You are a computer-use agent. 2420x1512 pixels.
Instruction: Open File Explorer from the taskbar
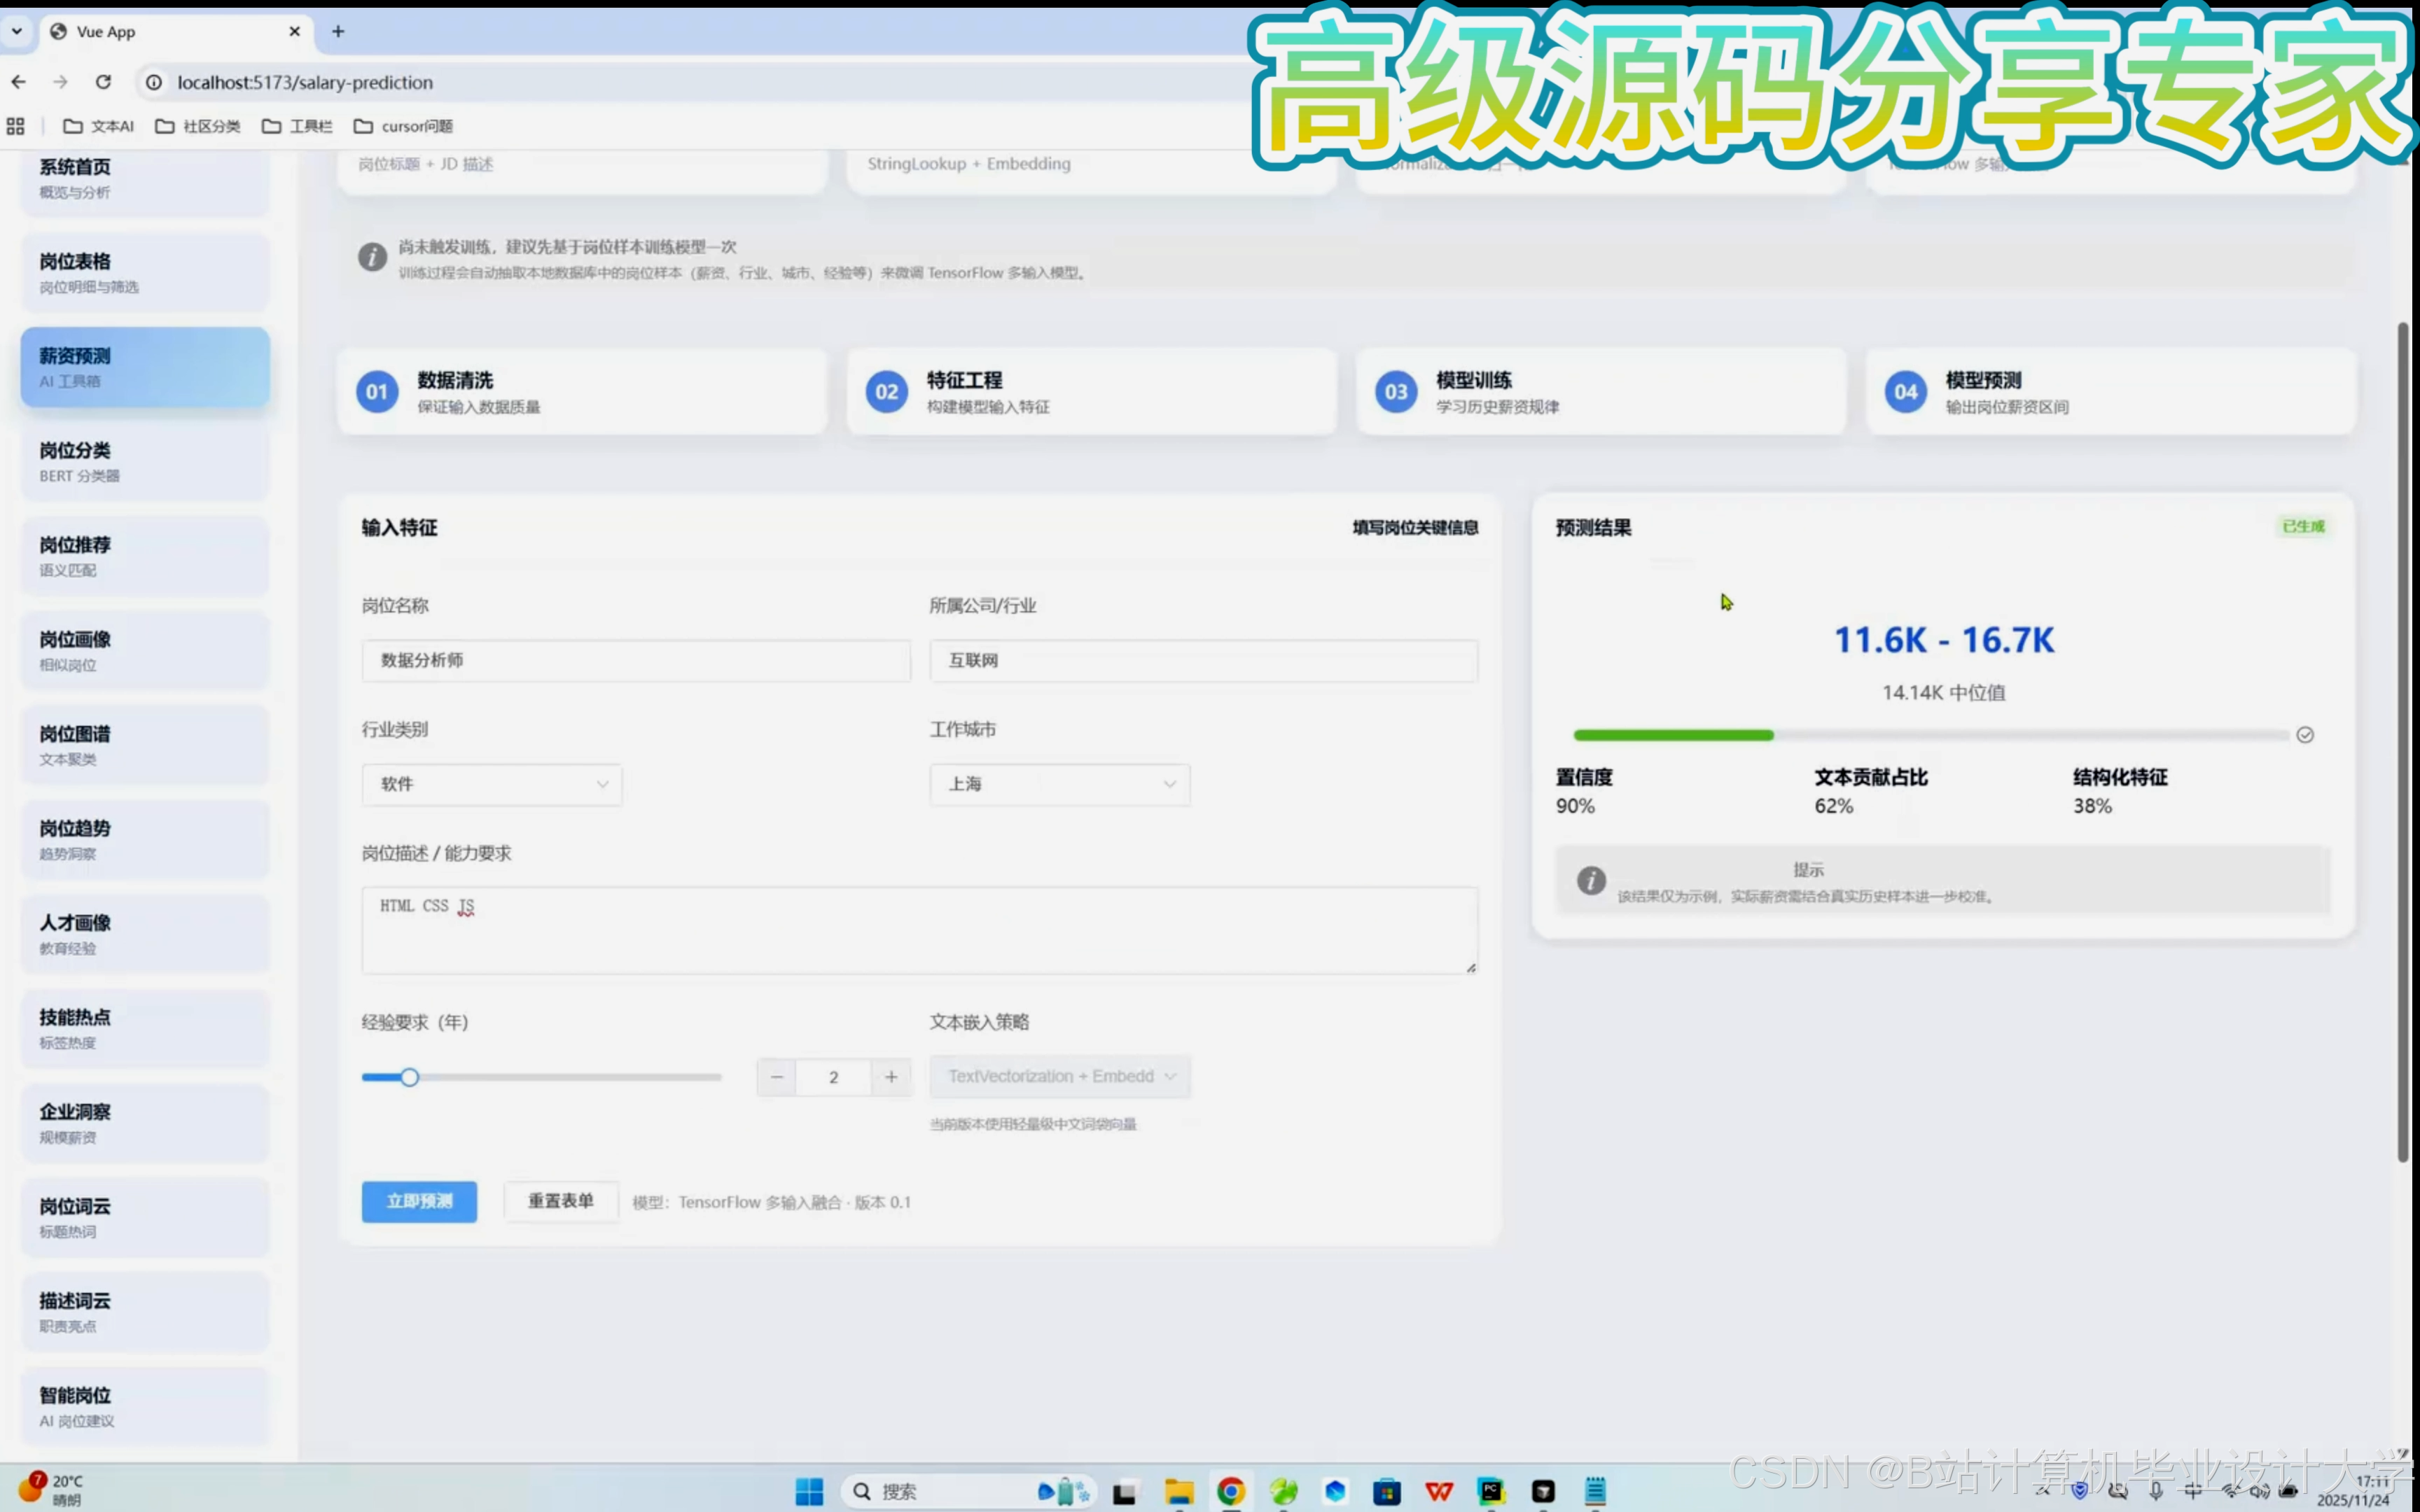pos(1179,1491)
